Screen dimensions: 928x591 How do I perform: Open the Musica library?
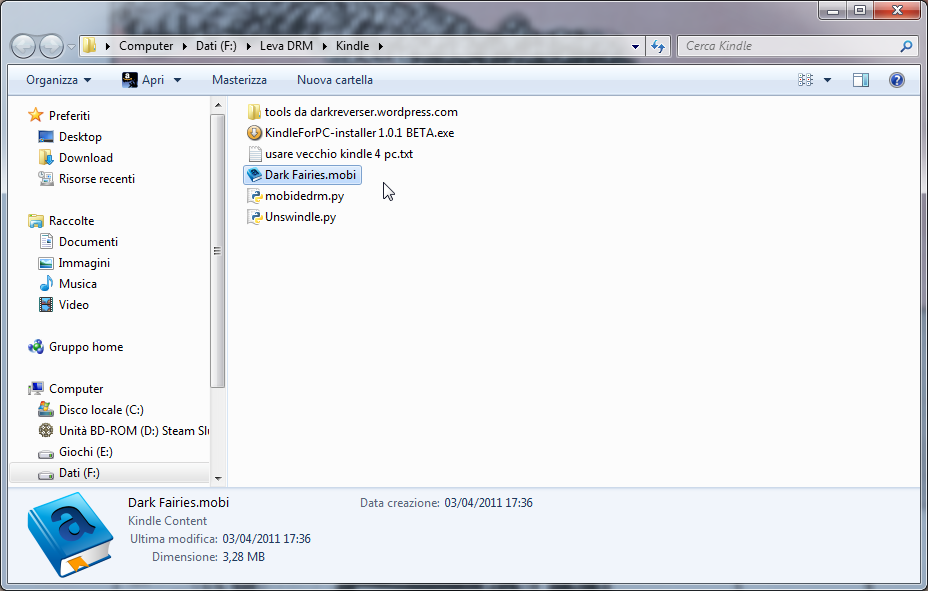pyautogui.click(x=78, y=284)
